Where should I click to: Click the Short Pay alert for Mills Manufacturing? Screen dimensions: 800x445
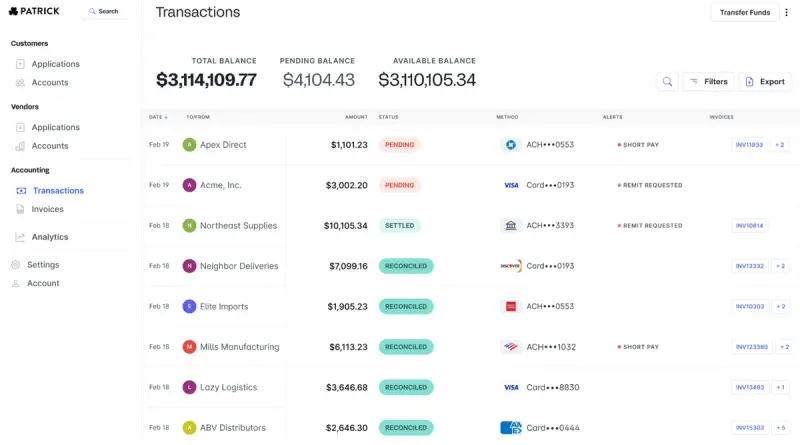coord(638,347)
